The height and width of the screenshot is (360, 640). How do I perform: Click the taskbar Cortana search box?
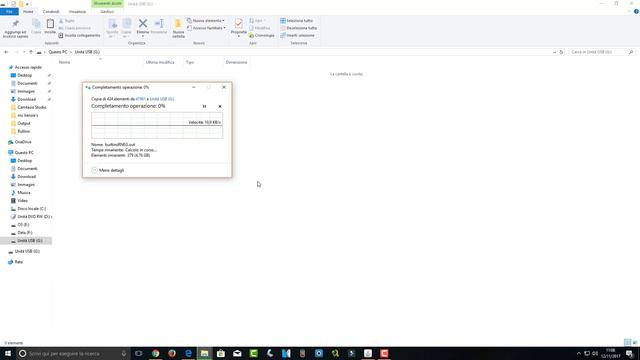pyautogui.click(x=73, y=353)
